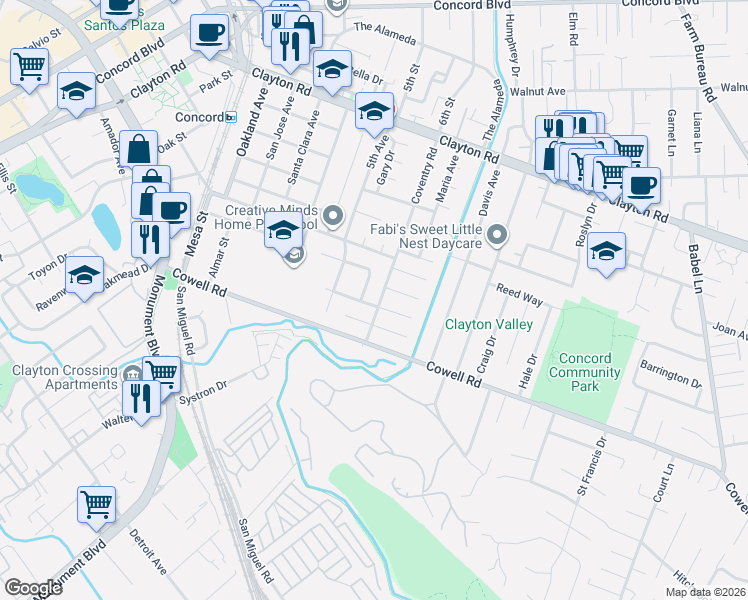Screen dimensions: 748x600
Task: Select the shopping cart marker near Detroit Ave
Action: (x=96, y=506)
